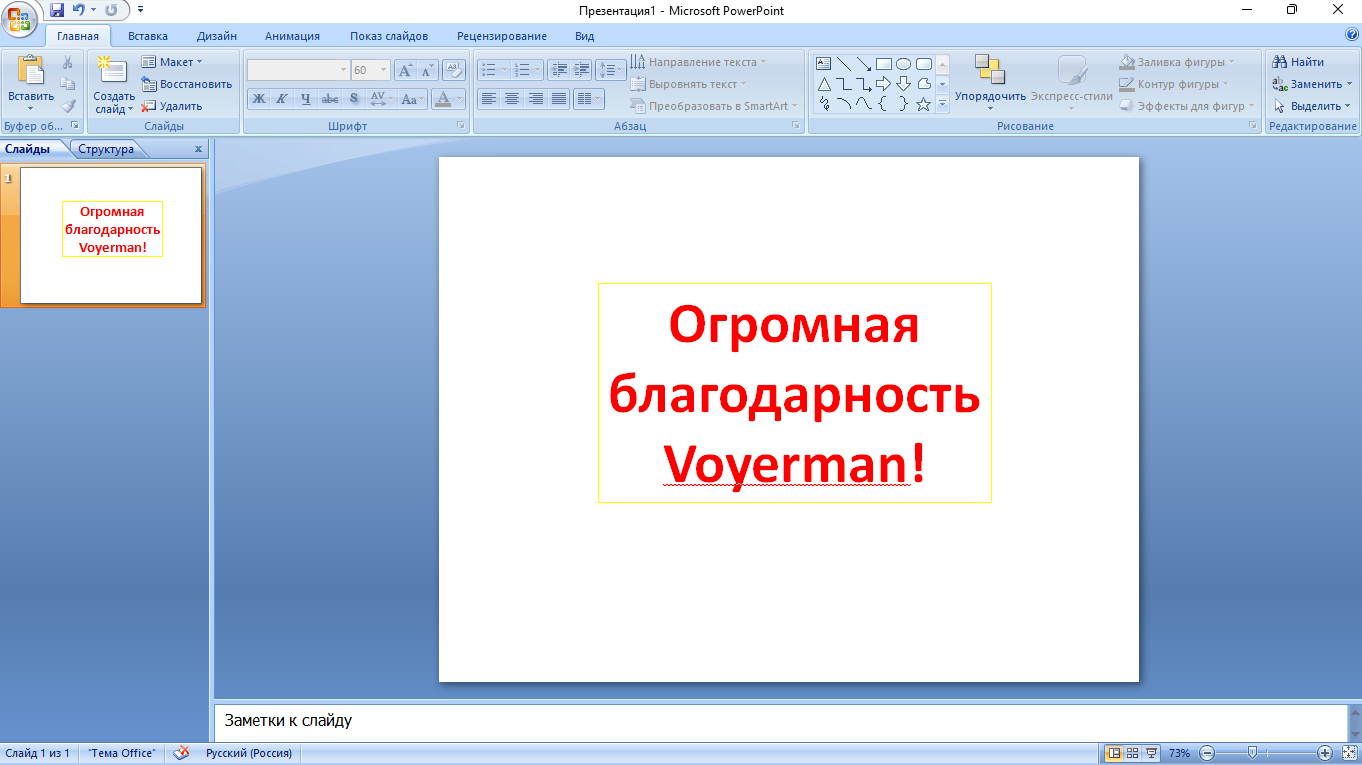Screen dimensions: 1362x765
Task: Click the Save icon in quick access toolbar
Action: click(57, 10)
